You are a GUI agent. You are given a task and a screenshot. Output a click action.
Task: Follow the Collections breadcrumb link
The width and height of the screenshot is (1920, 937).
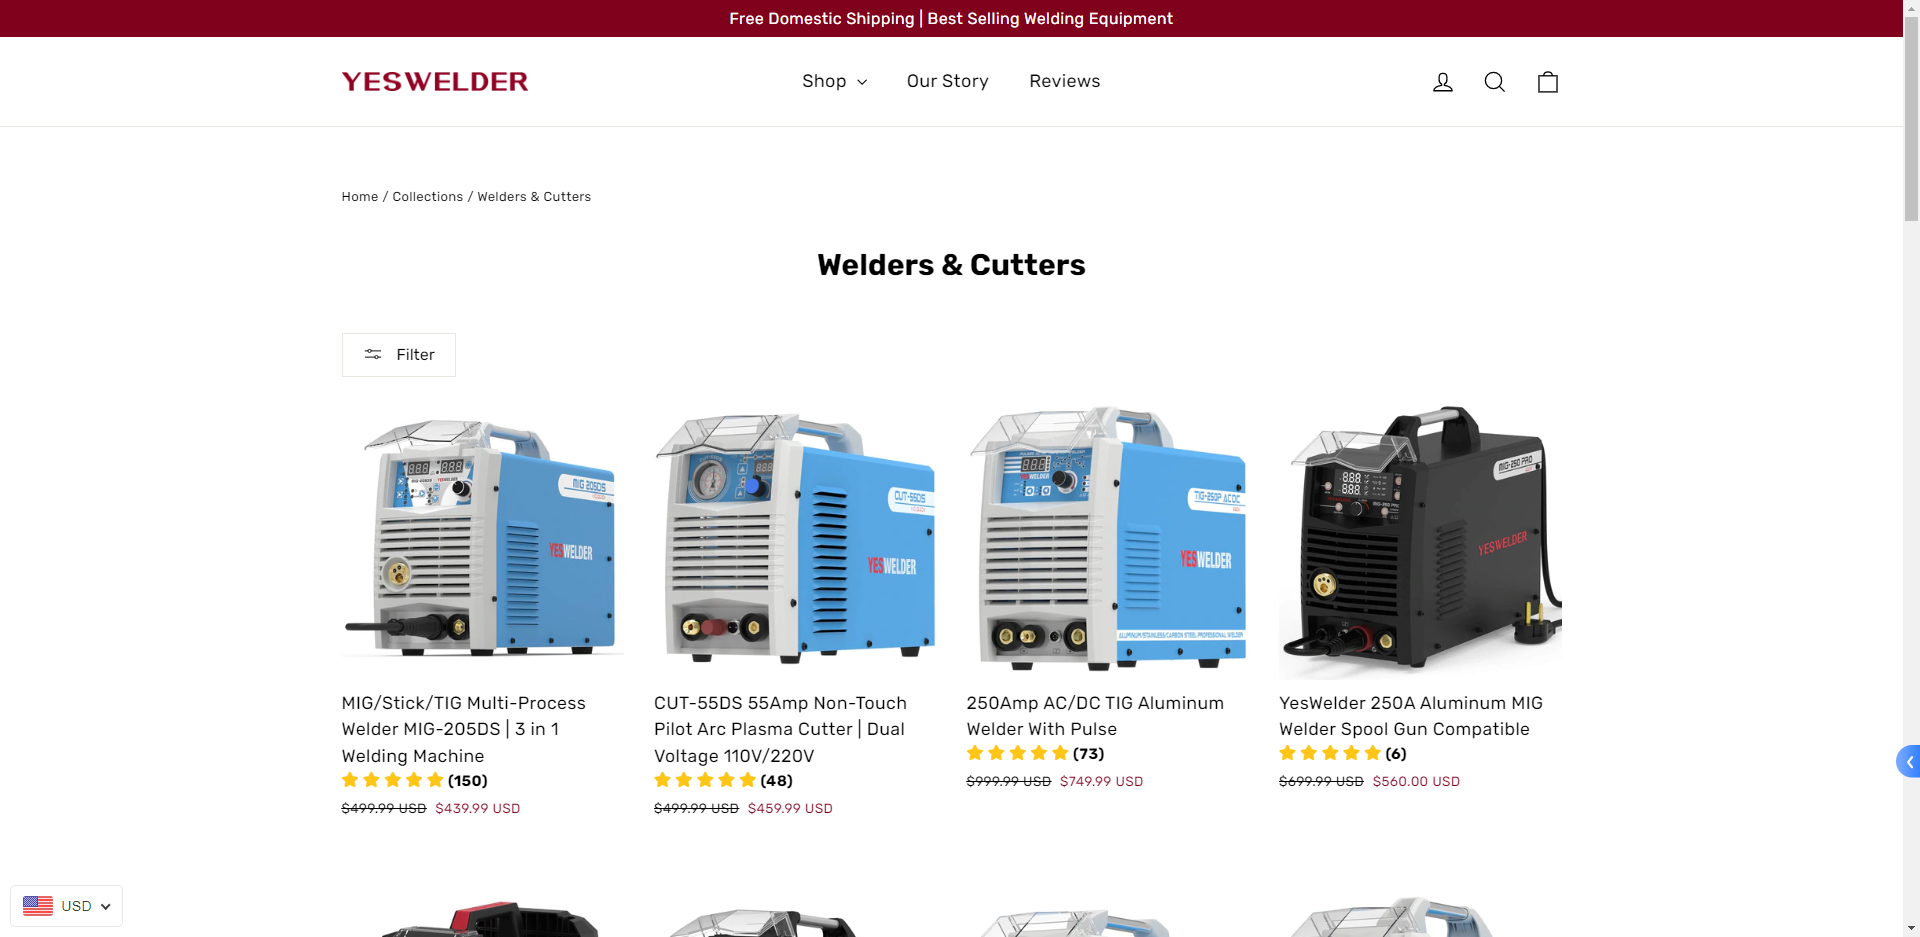428,197
